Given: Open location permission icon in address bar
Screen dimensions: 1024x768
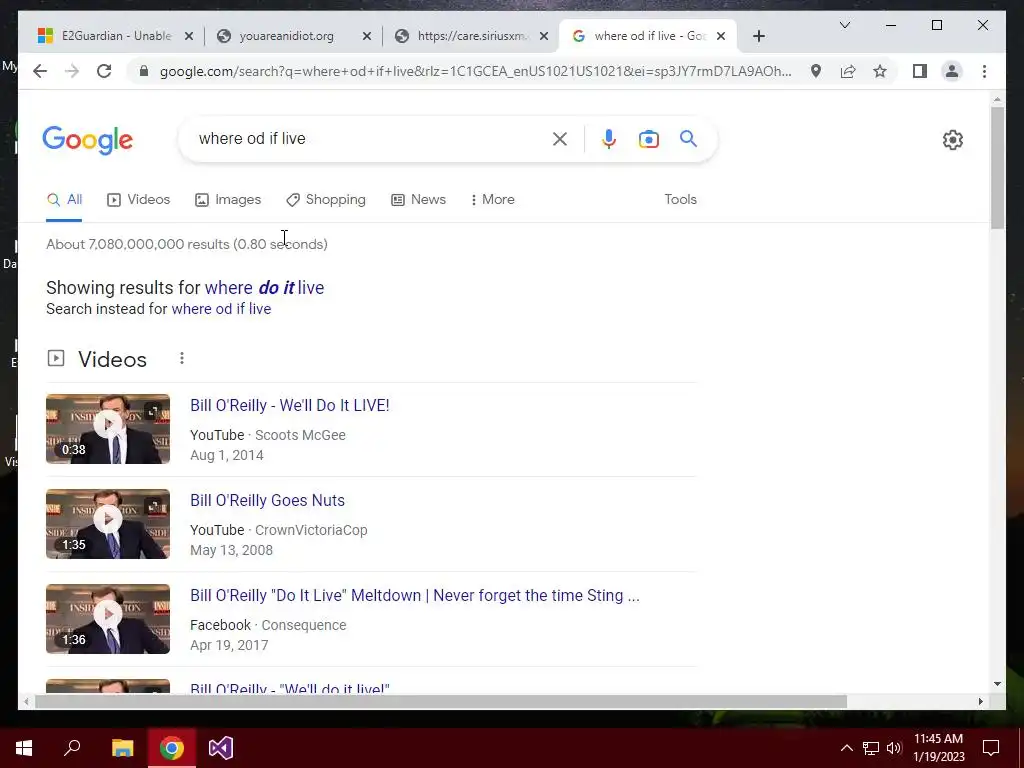Looking at the screenshot, I should click(x=816, y=71).
